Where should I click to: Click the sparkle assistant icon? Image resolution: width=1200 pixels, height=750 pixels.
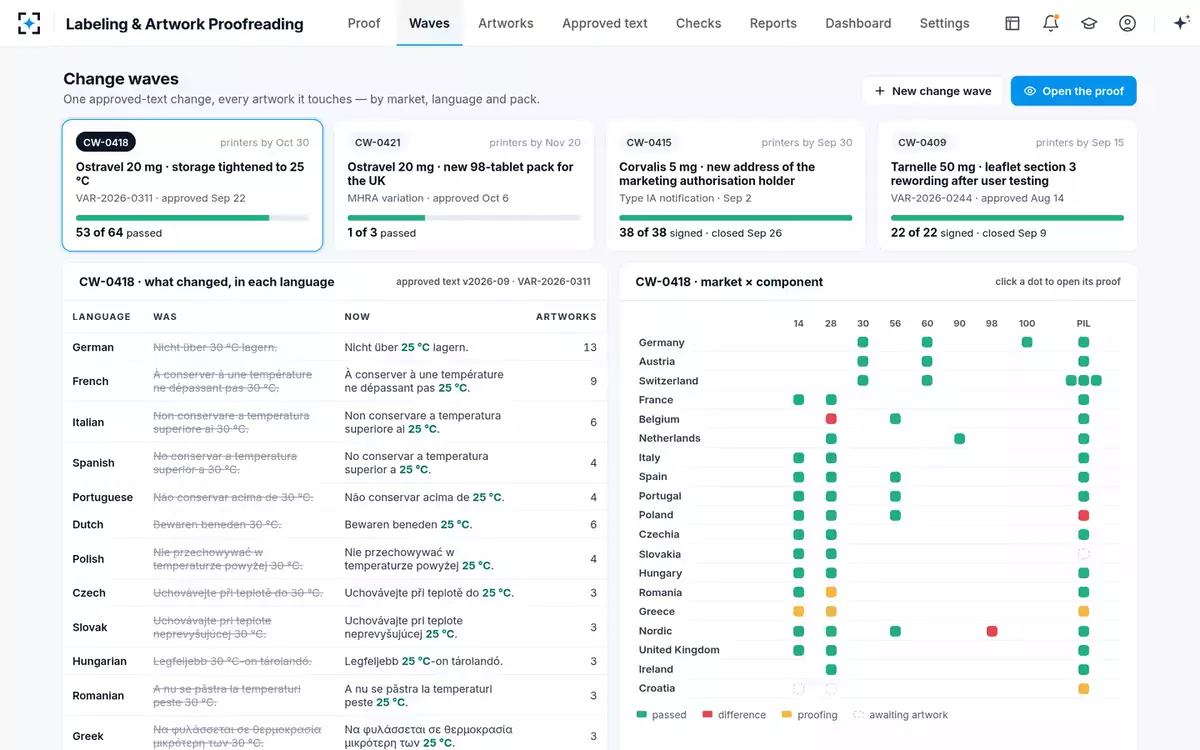(x=1180, y=23)
